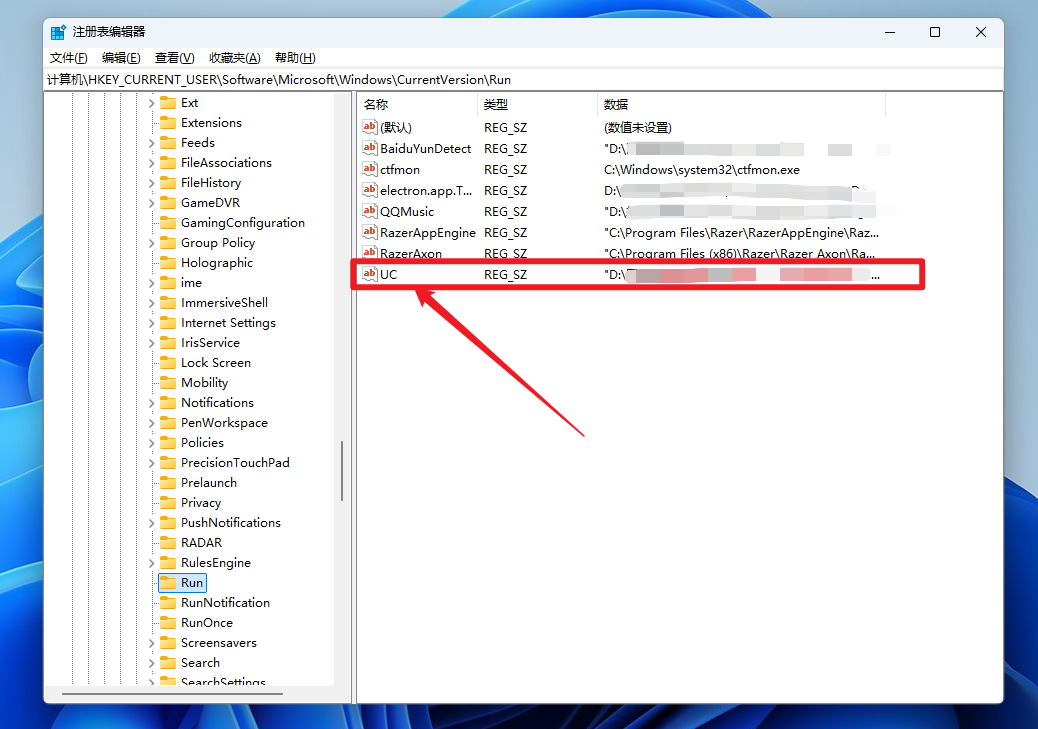Select the Search key in tree

[x=200, y=663]
